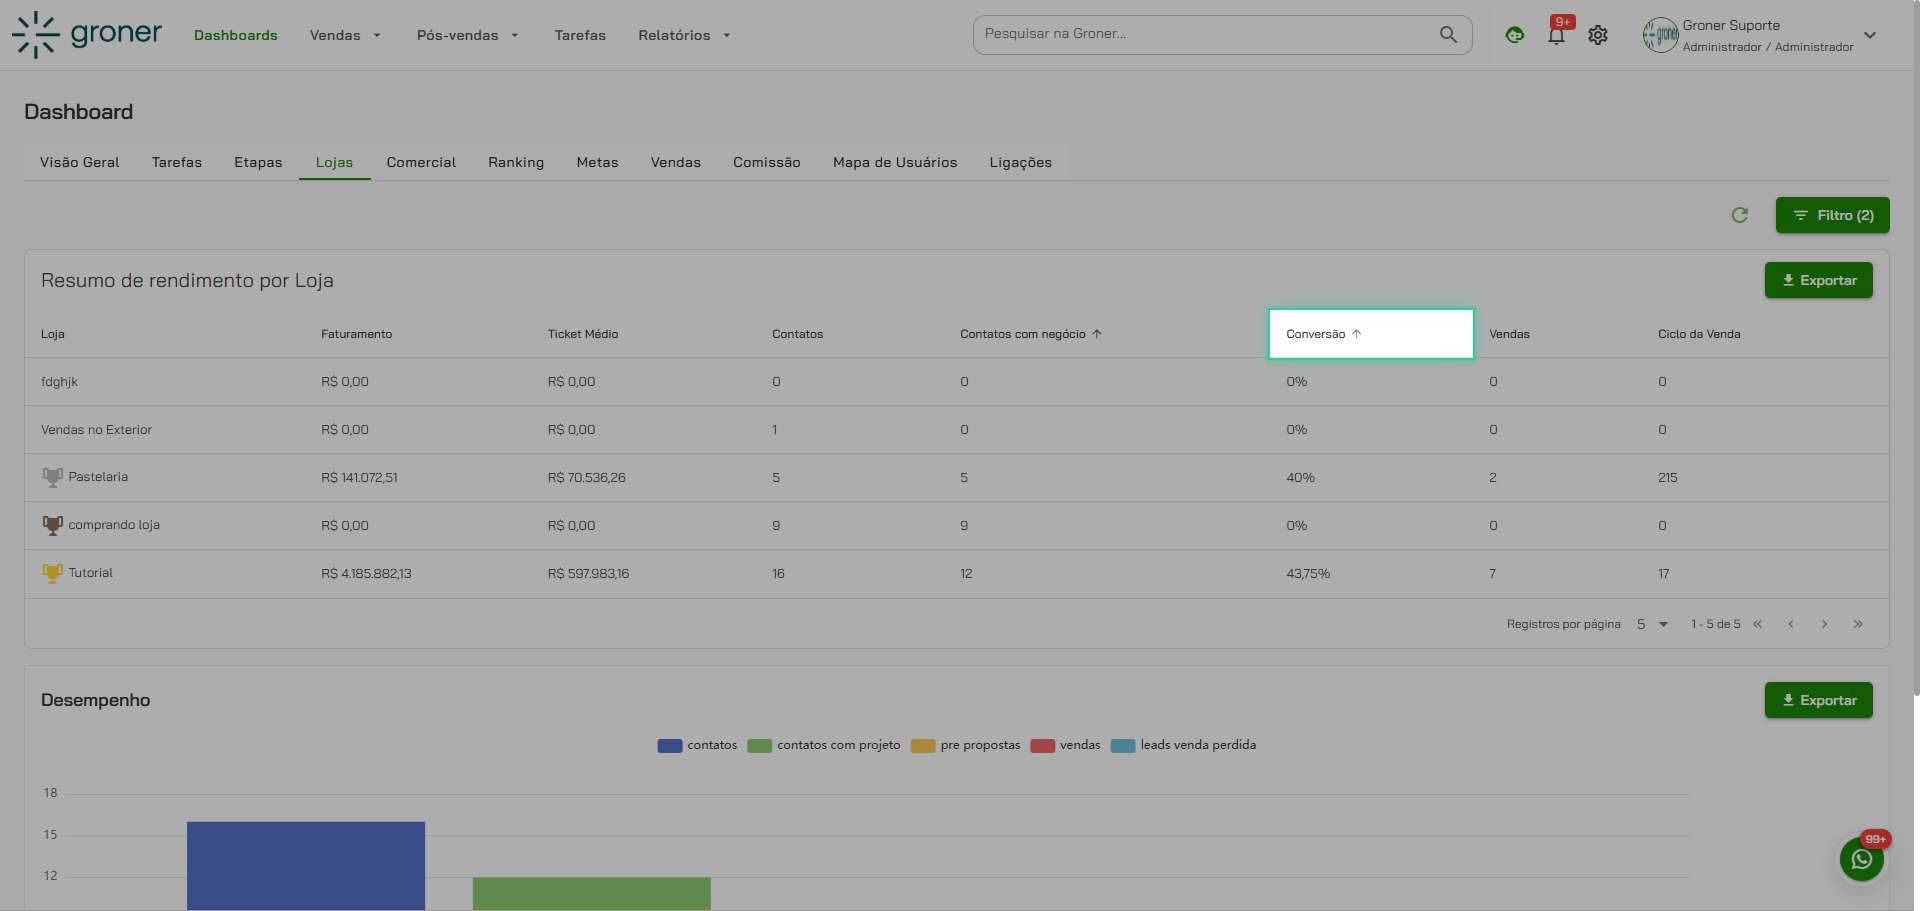Sort by the Faturamento column

357,334
